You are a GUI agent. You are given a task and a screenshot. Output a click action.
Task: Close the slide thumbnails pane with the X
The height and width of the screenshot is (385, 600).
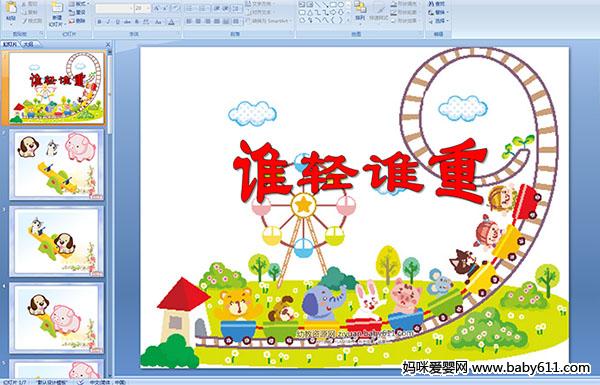pyautogui.click(x=108, y=44)
